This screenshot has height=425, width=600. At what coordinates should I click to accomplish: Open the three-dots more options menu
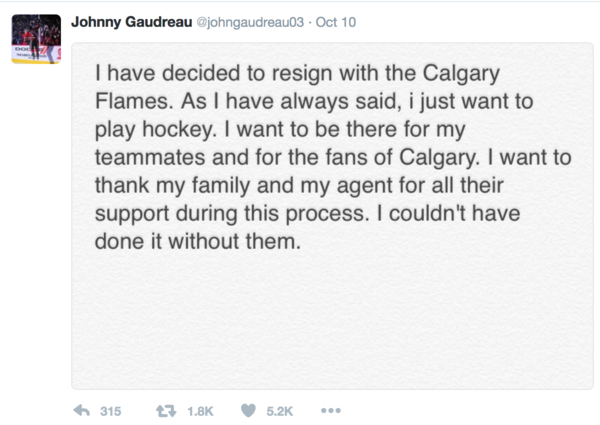tap(331, 411)
